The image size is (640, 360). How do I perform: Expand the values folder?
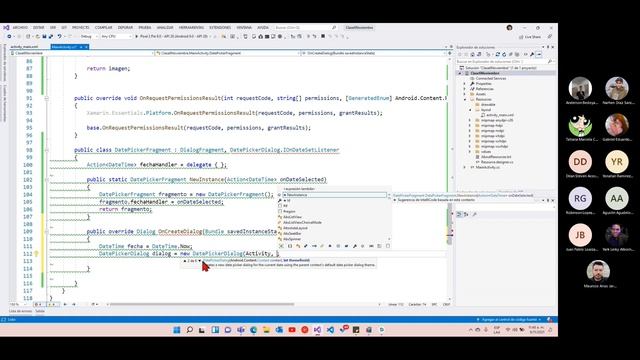(x=470, y=151)
